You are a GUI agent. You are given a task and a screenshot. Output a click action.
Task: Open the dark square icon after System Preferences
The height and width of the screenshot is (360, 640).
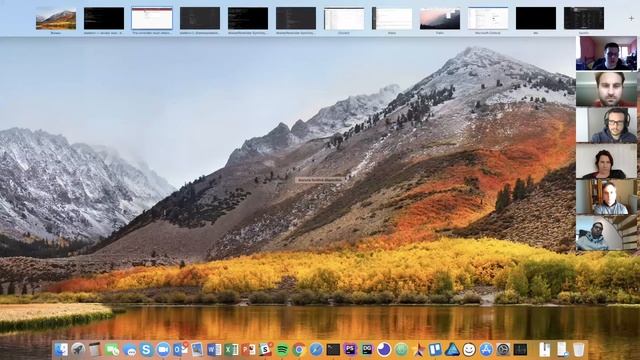(520, 350)
